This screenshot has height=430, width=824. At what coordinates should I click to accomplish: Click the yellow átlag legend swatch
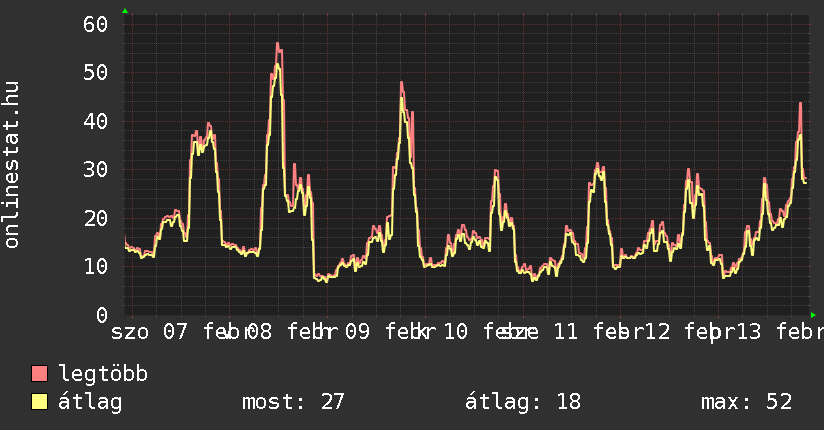(40, 402)
